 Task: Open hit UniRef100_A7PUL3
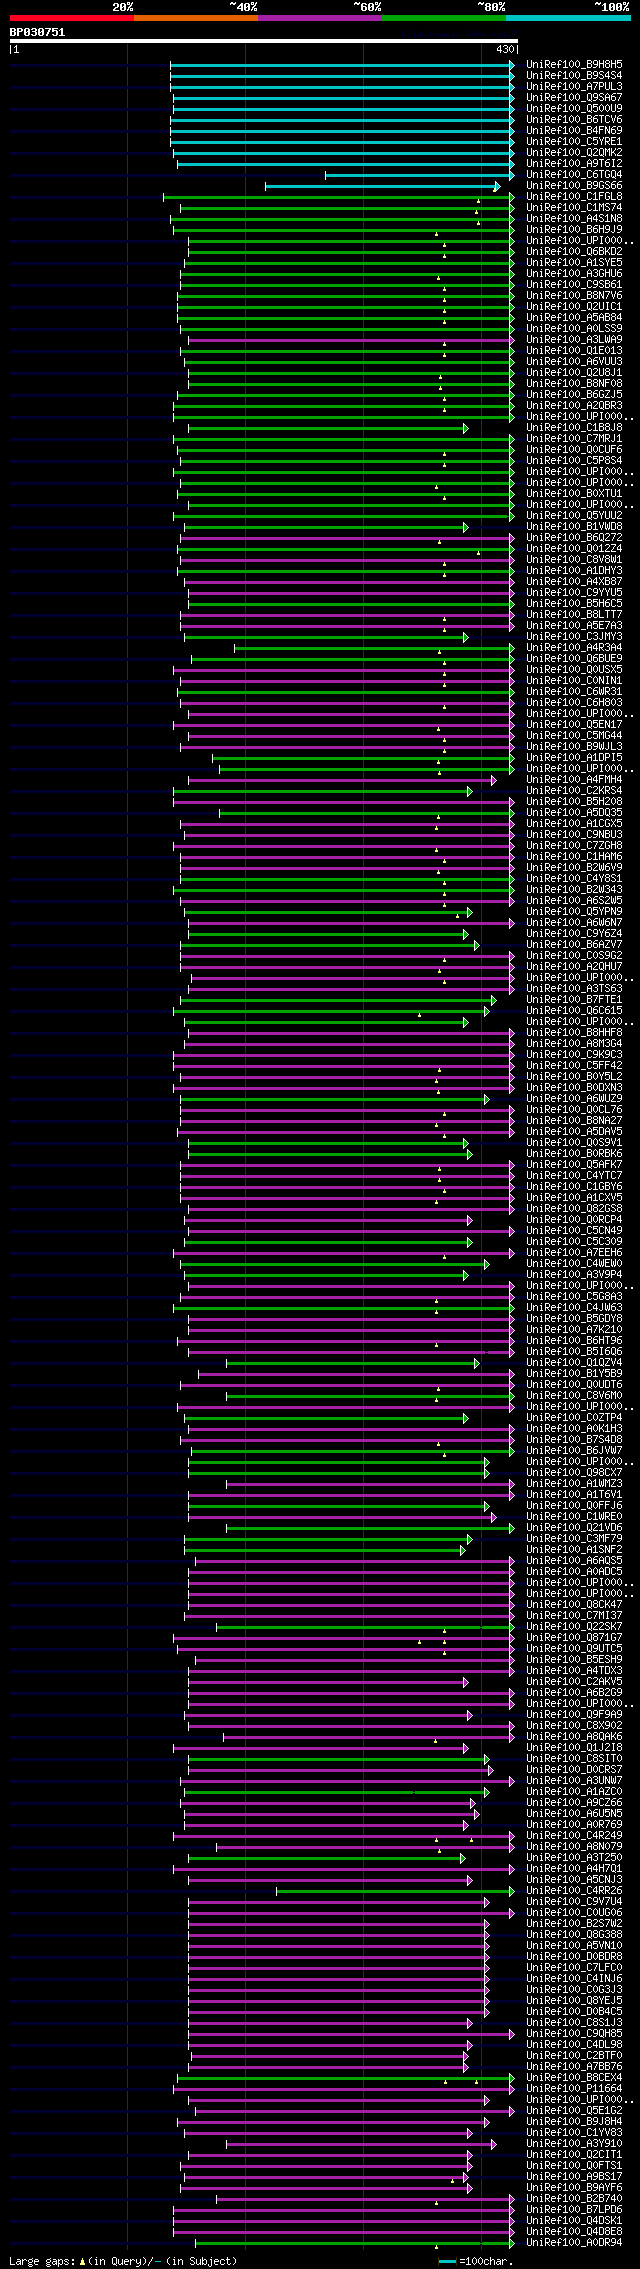(x=574, y=86)
